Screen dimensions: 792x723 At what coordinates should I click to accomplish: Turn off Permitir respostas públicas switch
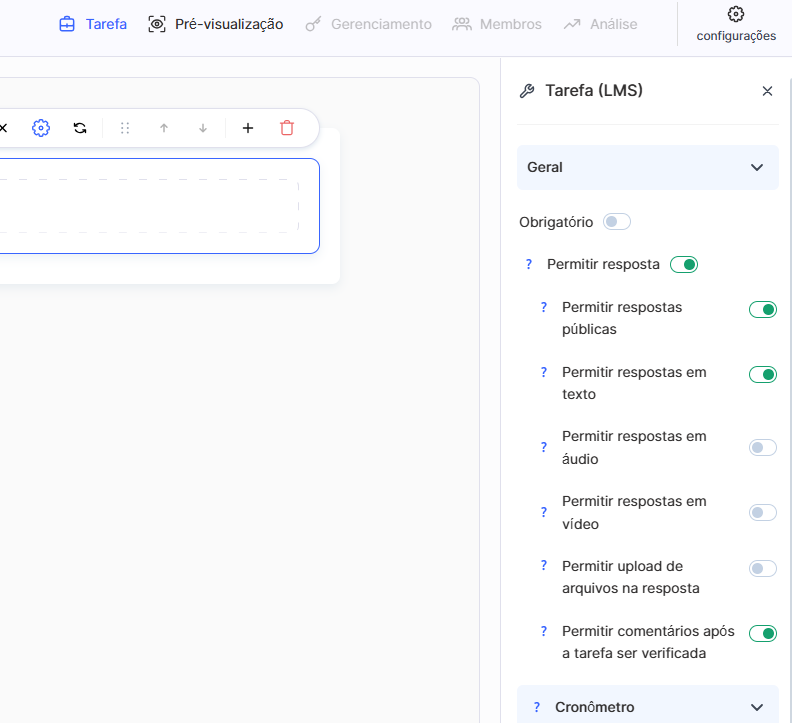(763, 310)
